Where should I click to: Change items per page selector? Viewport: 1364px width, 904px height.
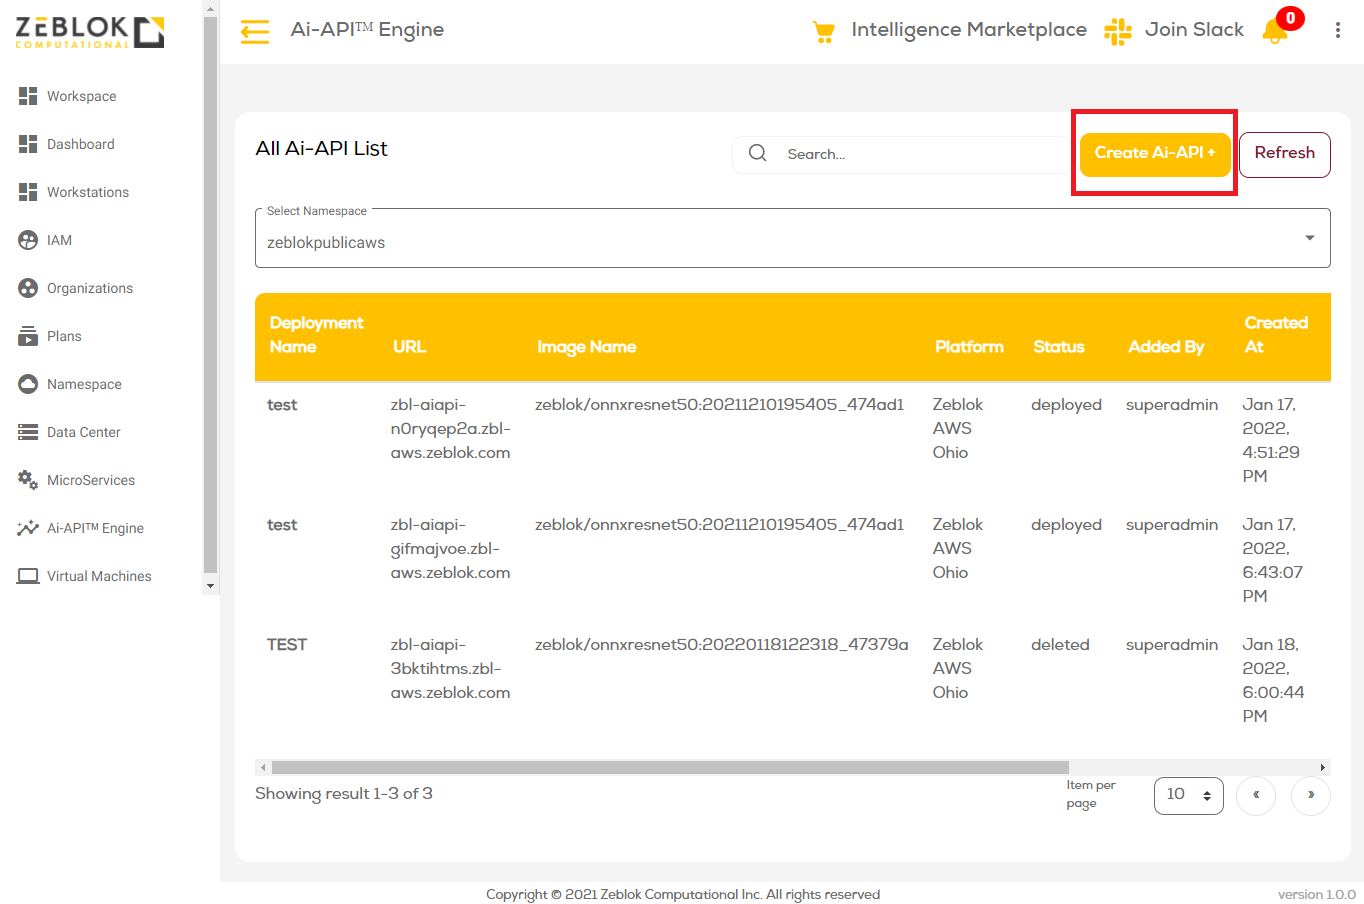(x=1188, y=795)
